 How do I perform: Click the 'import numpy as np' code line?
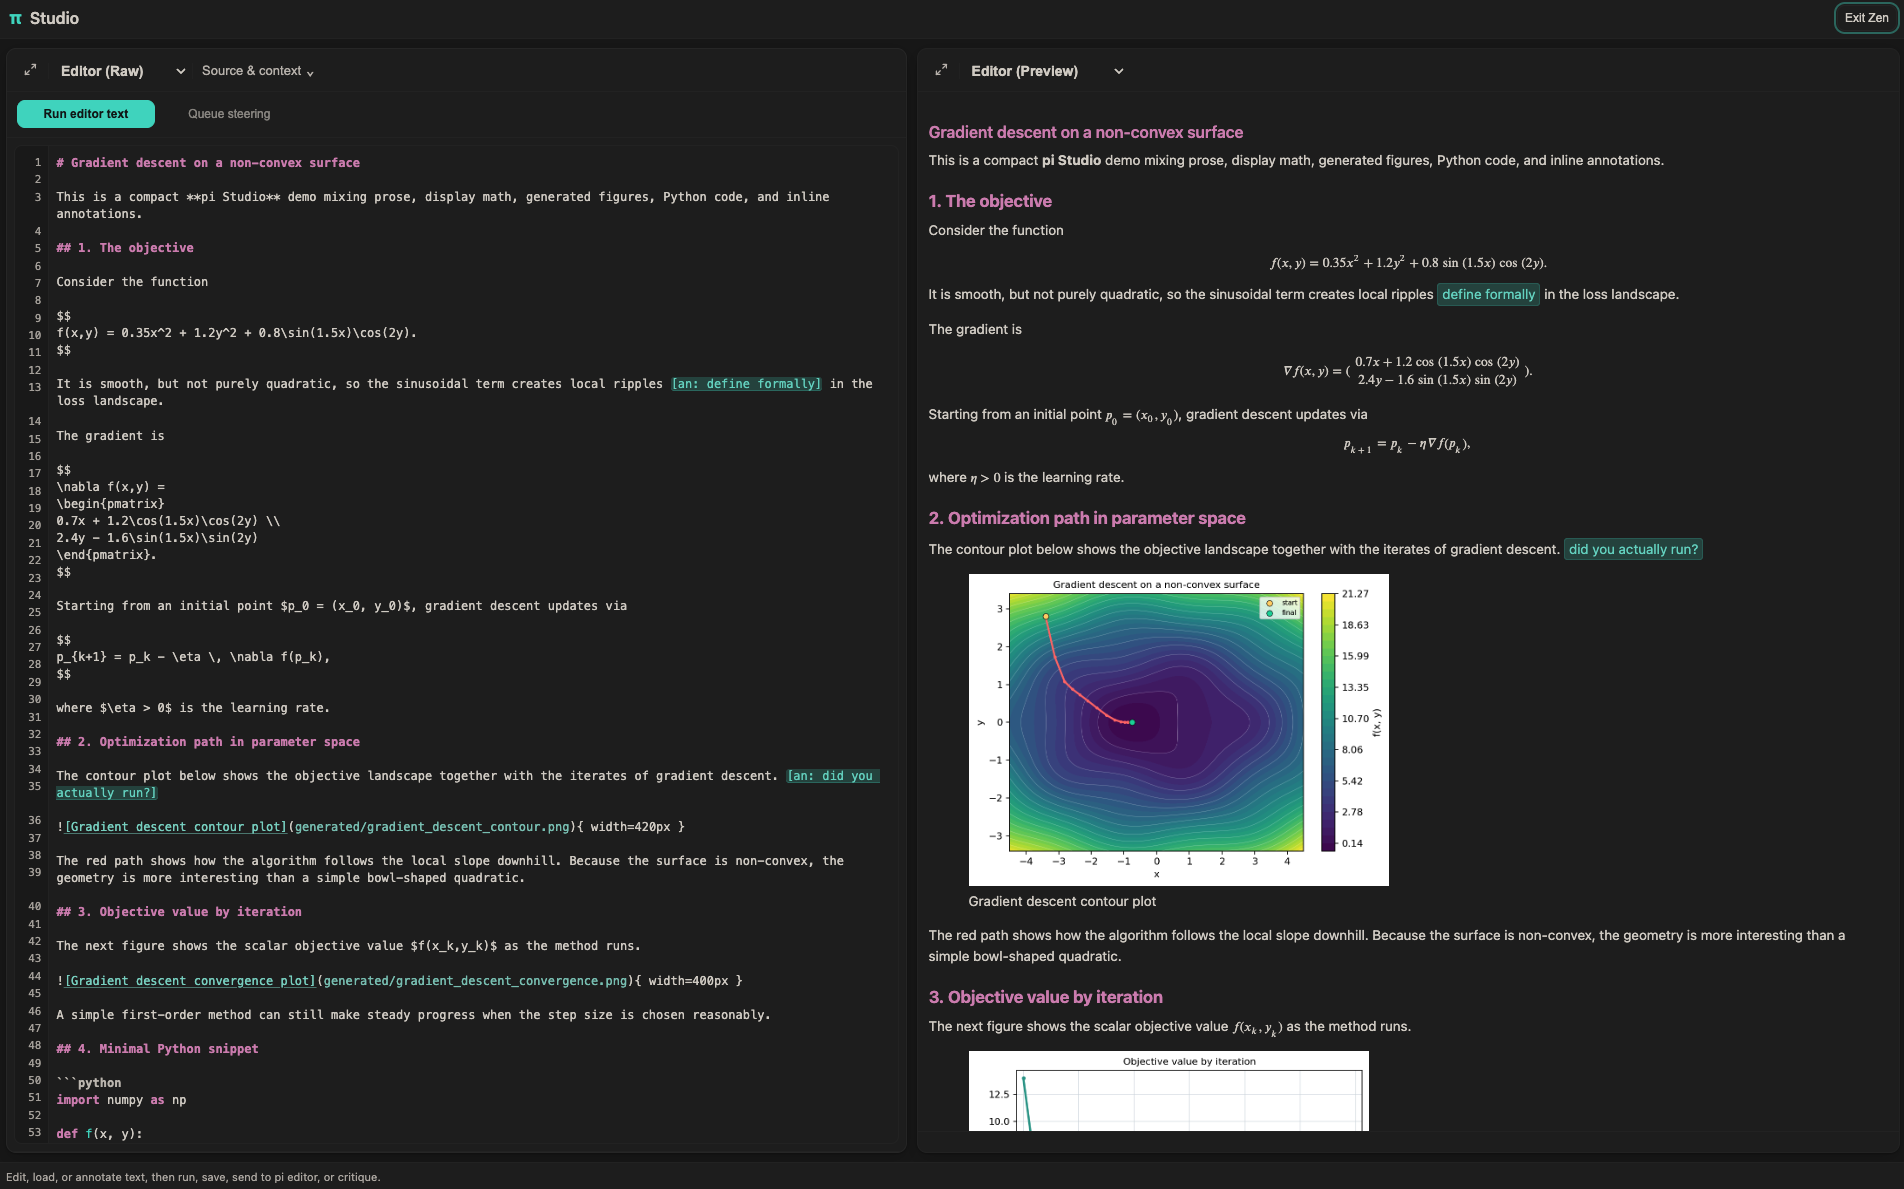point(121,1100)
